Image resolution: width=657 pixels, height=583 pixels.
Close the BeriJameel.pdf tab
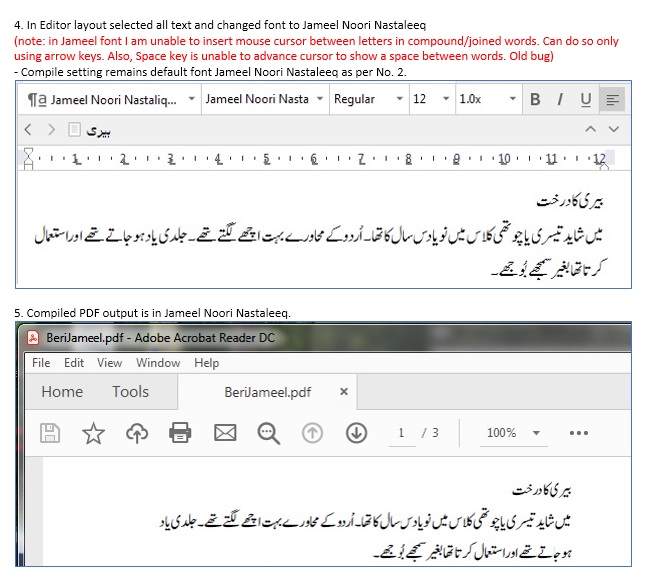coord(344,391)
